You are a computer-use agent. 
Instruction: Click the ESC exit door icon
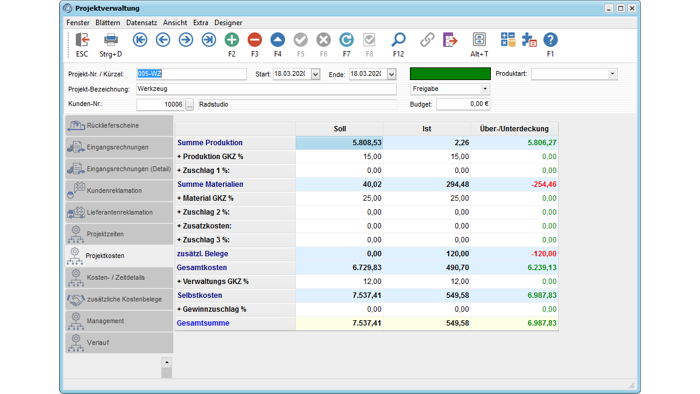(x=82, y=40)
